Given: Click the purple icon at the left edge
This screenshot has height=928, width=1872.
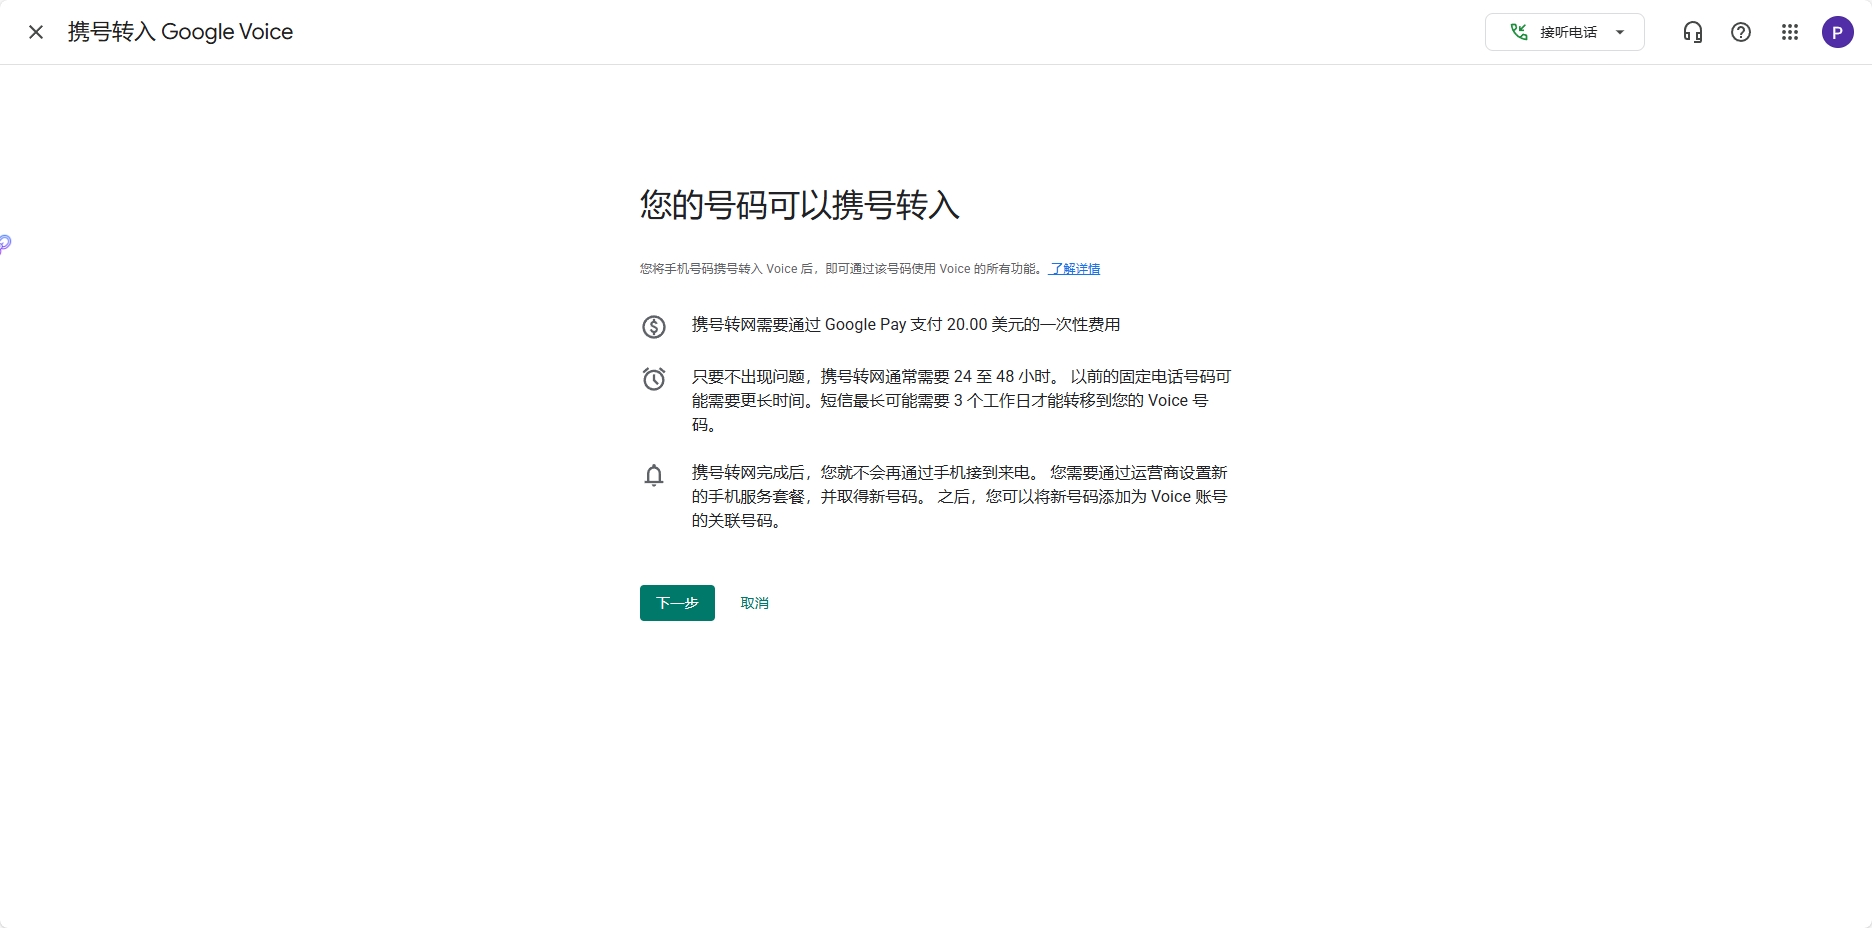Looking at the screenshot, I should click(5, 243).
